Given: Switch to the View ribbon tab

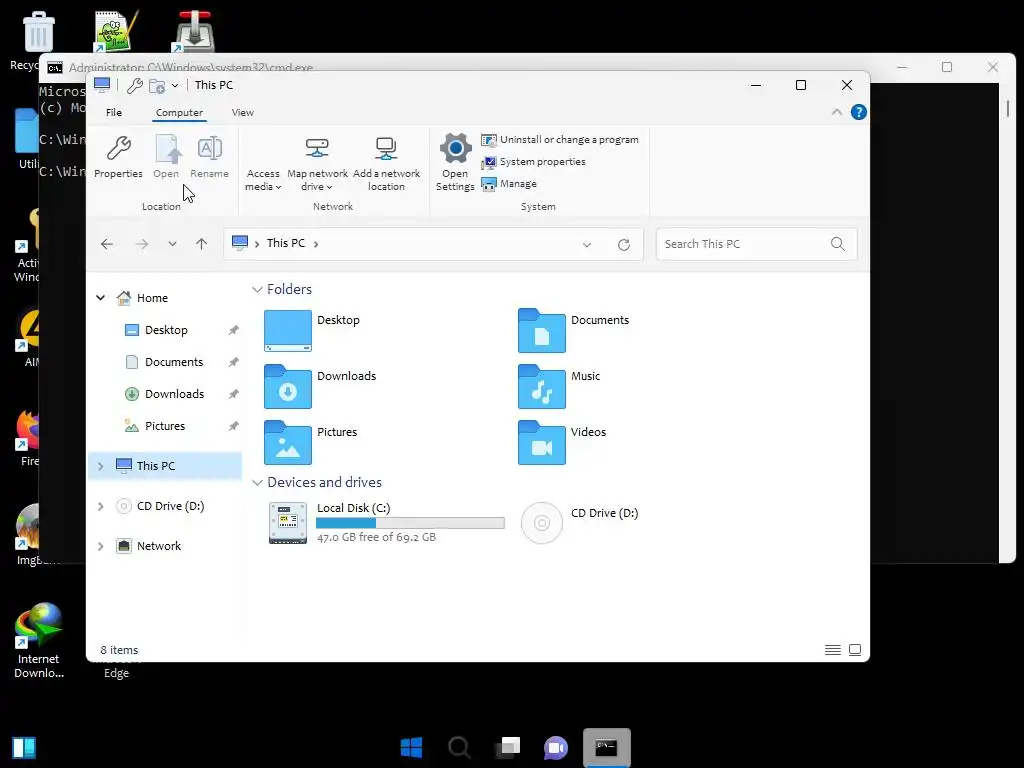Looking at the screenshot, I should pos(242,112).
